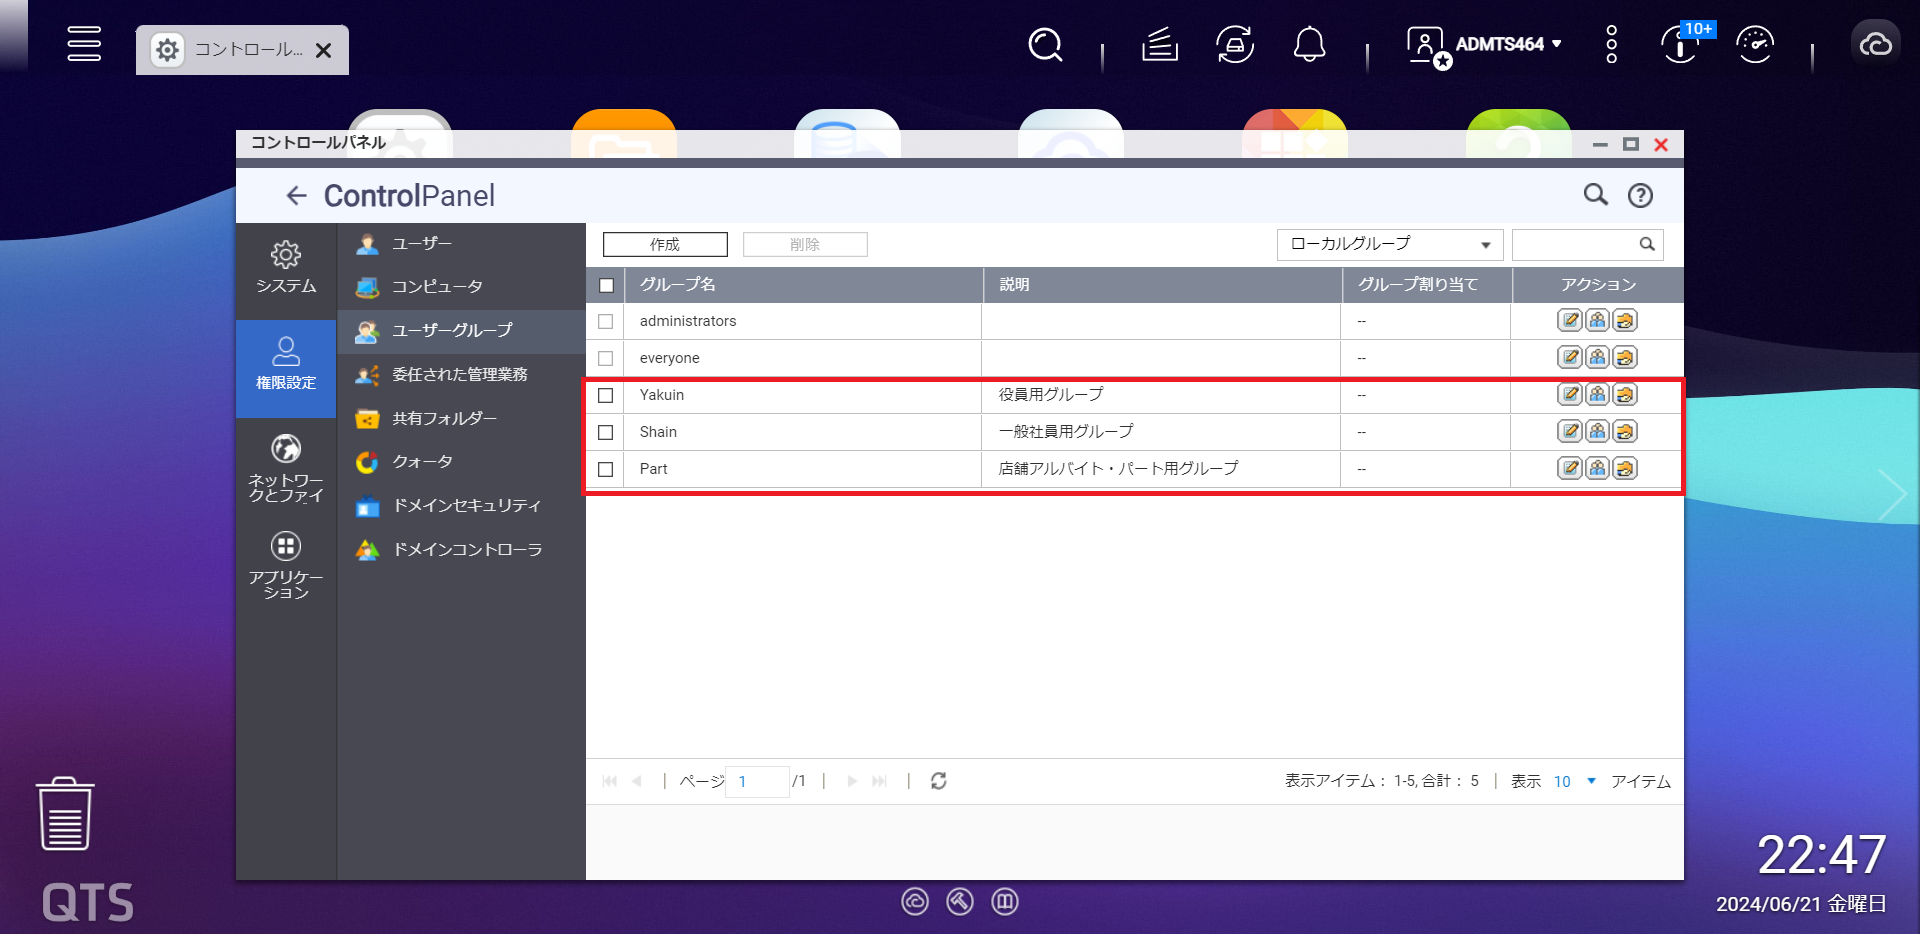This screenshot has width=1920, height=934.
Task: Open the myQNAPcloud cloud icon
Action: tap(1876, 45)
